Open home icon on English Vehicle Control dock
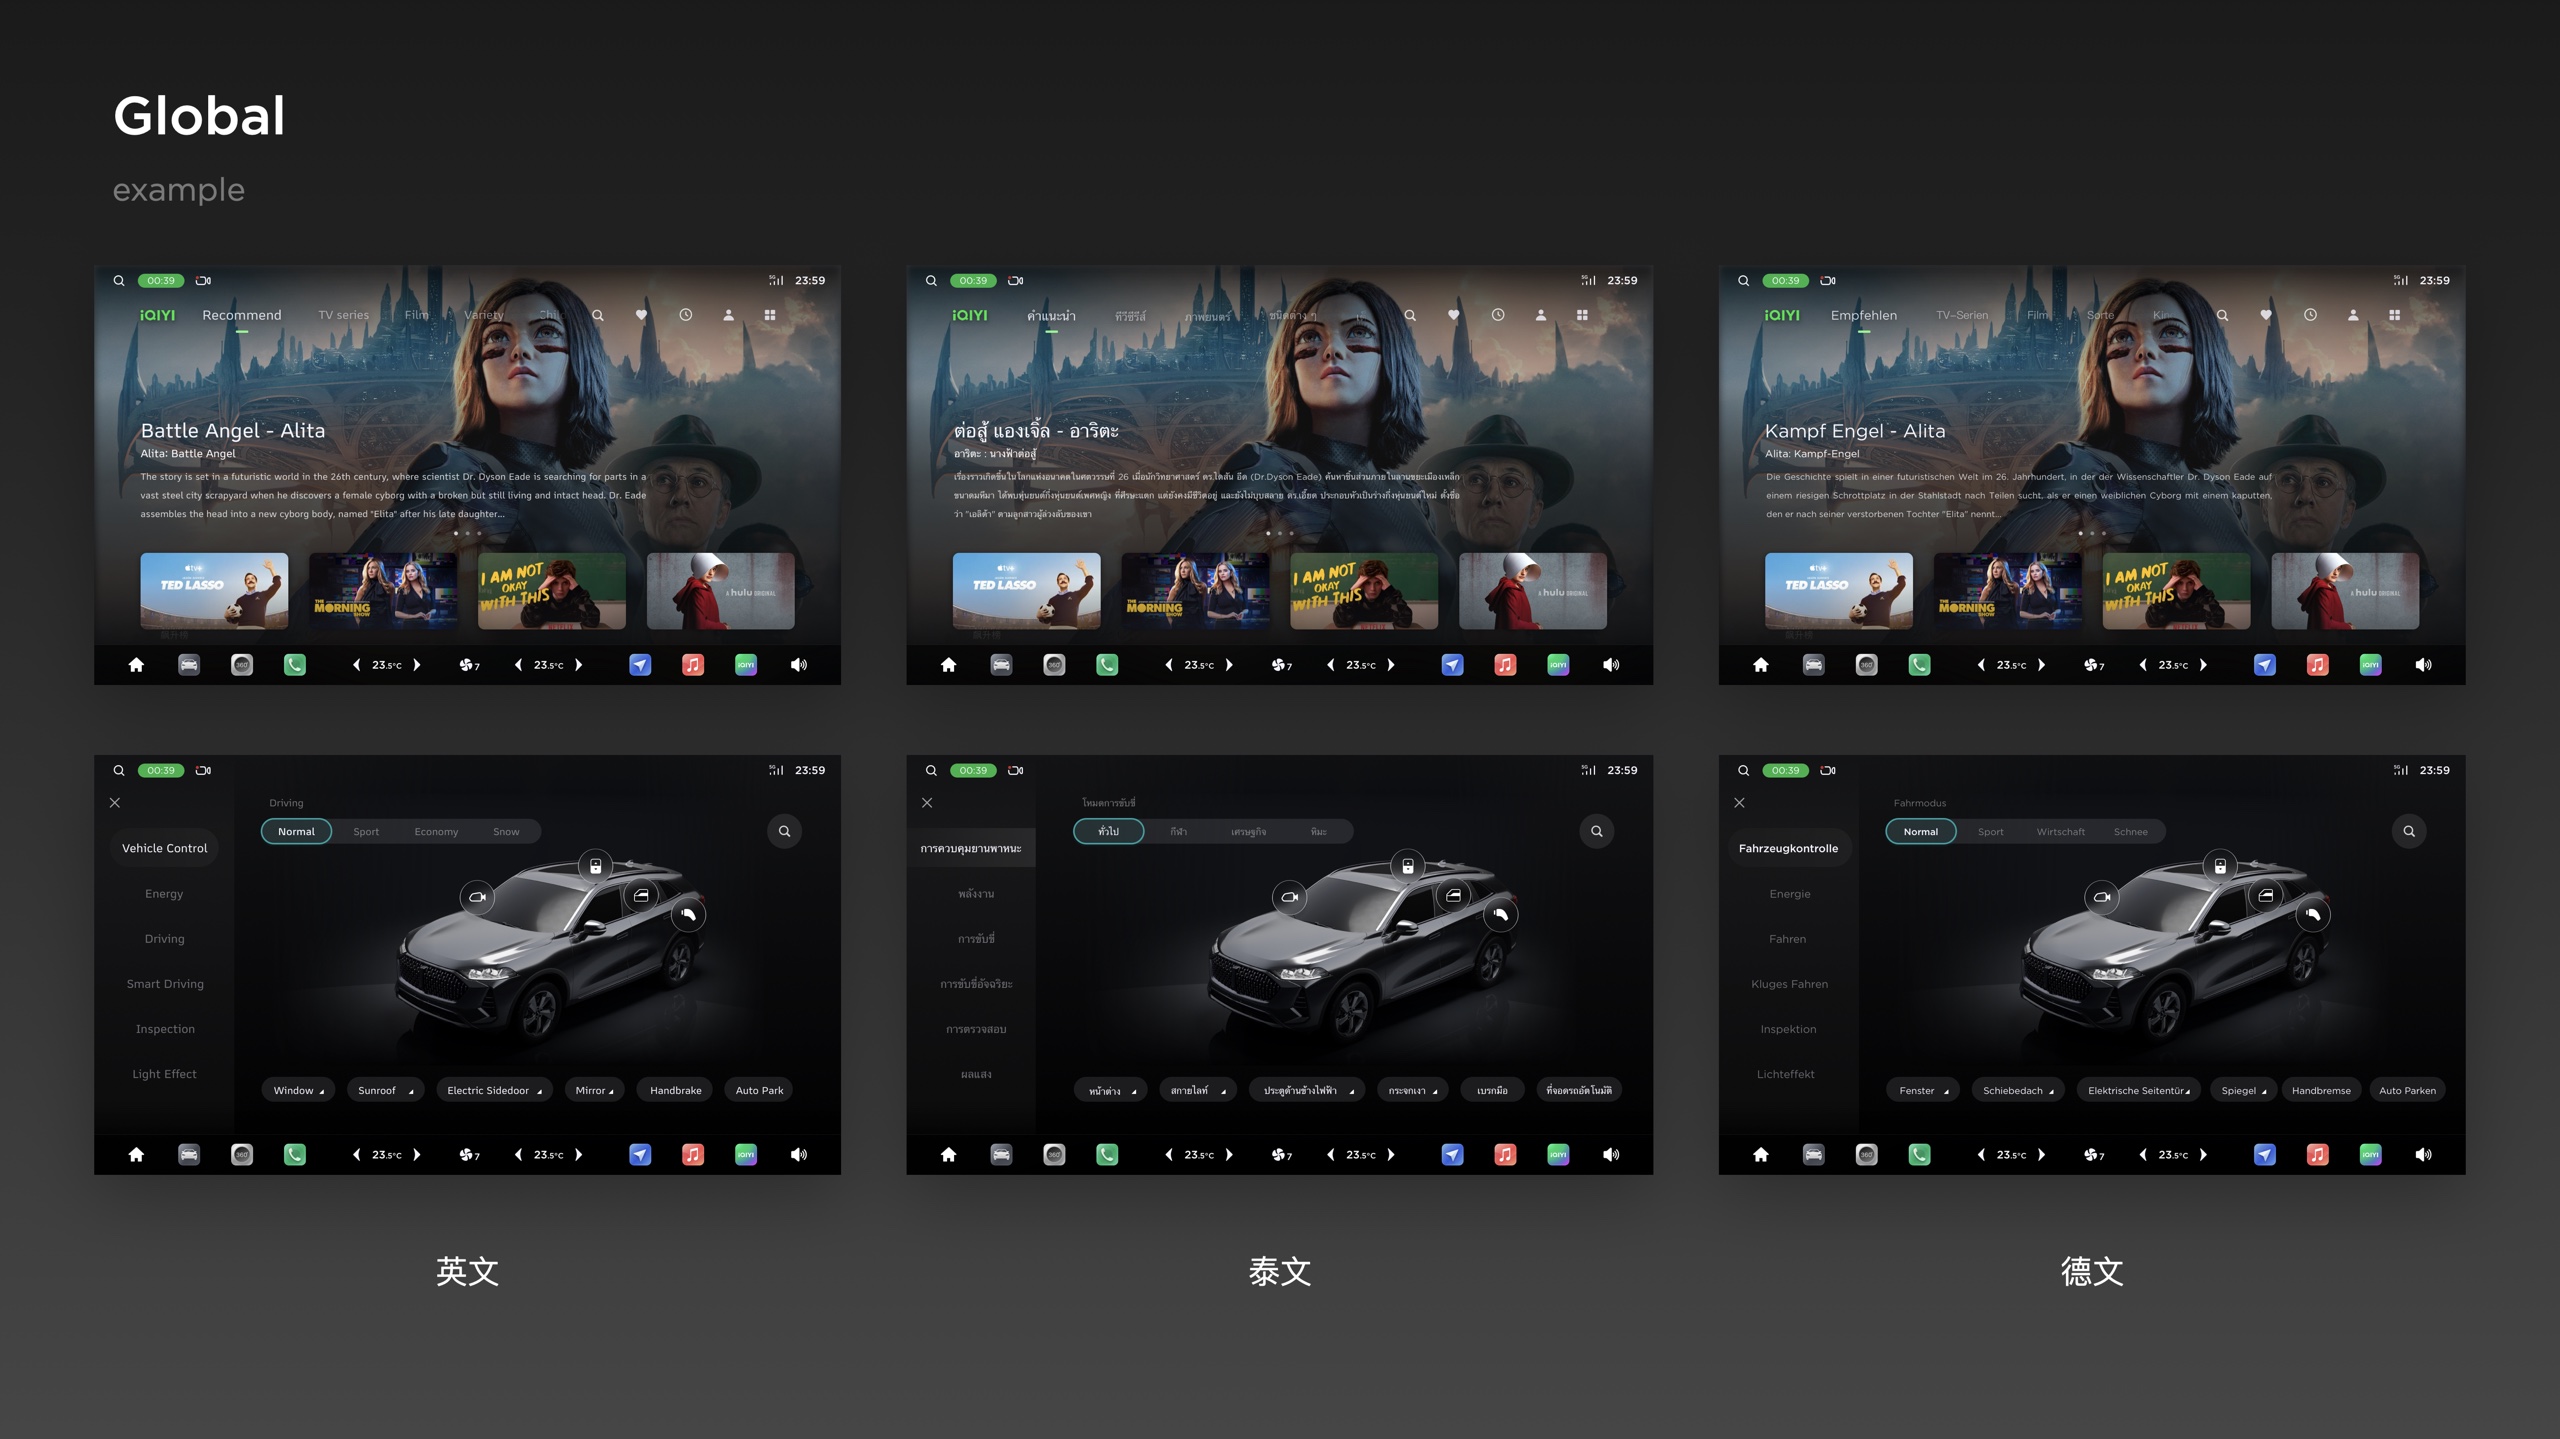This screenshot has width=2560, height=1439. [136, 1155]
